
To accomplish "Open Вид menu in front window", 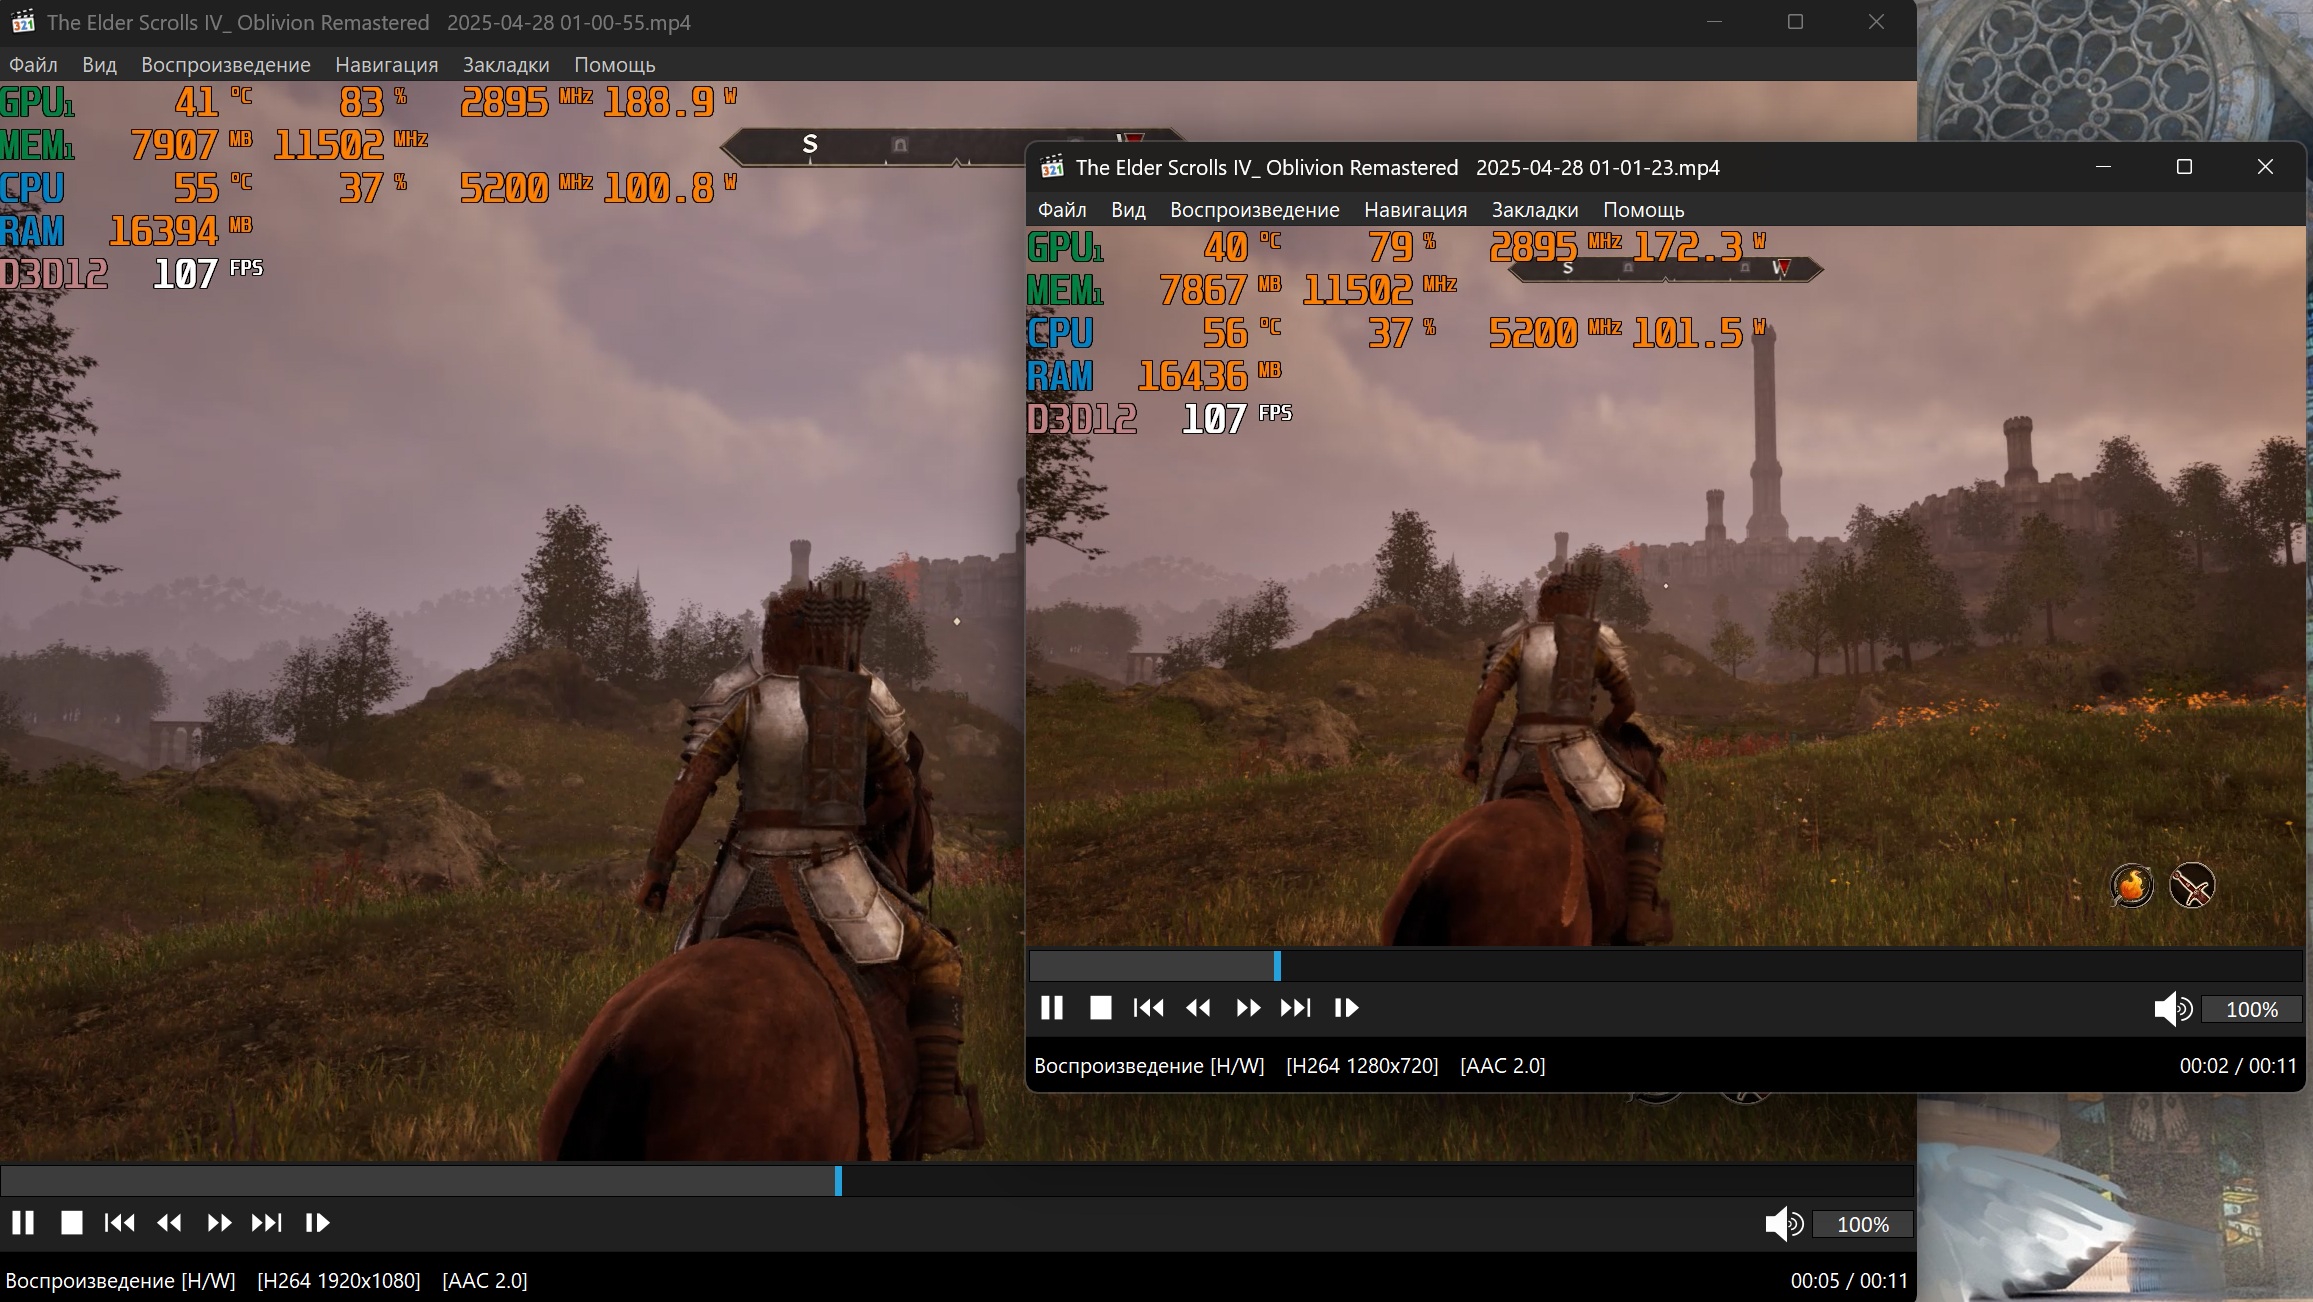I will coord(1128,210).
